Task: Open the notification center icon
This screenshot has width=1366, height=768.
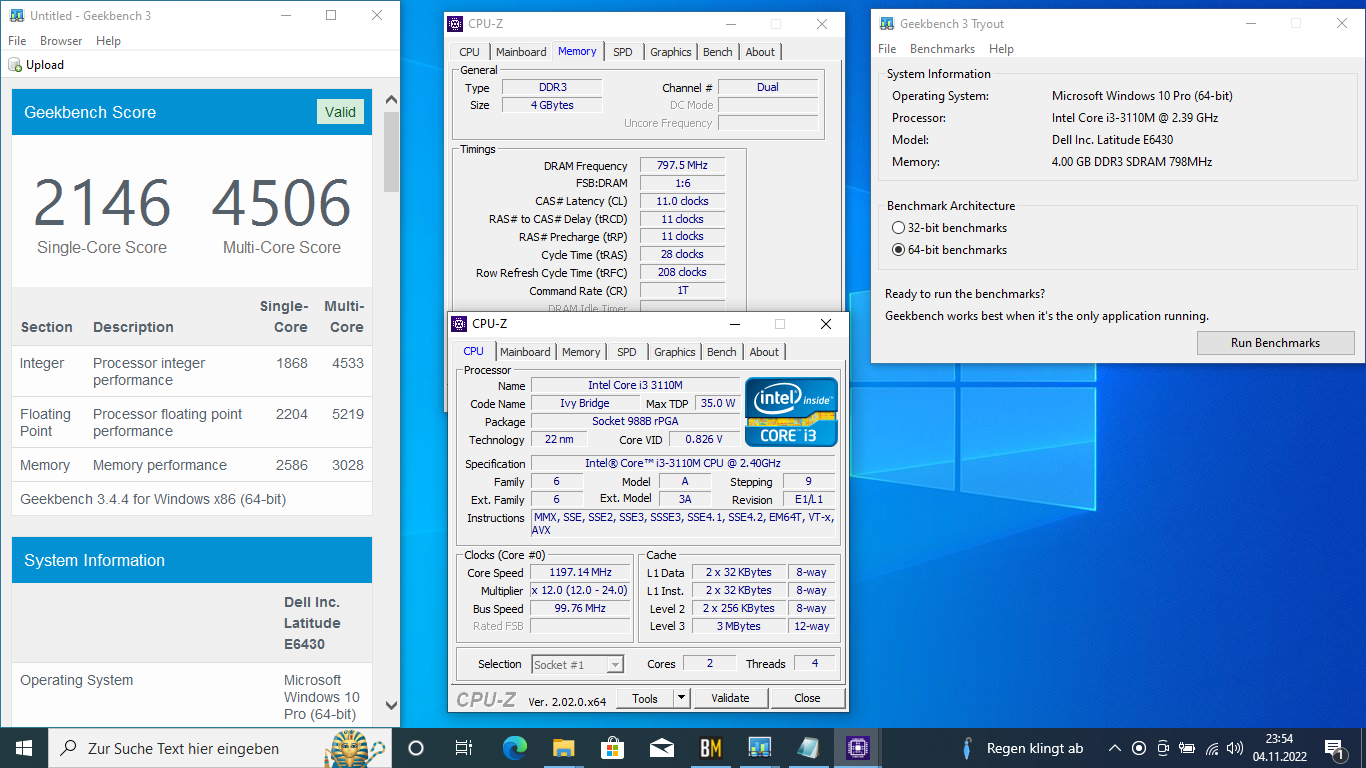Action: click(1334, 748)
